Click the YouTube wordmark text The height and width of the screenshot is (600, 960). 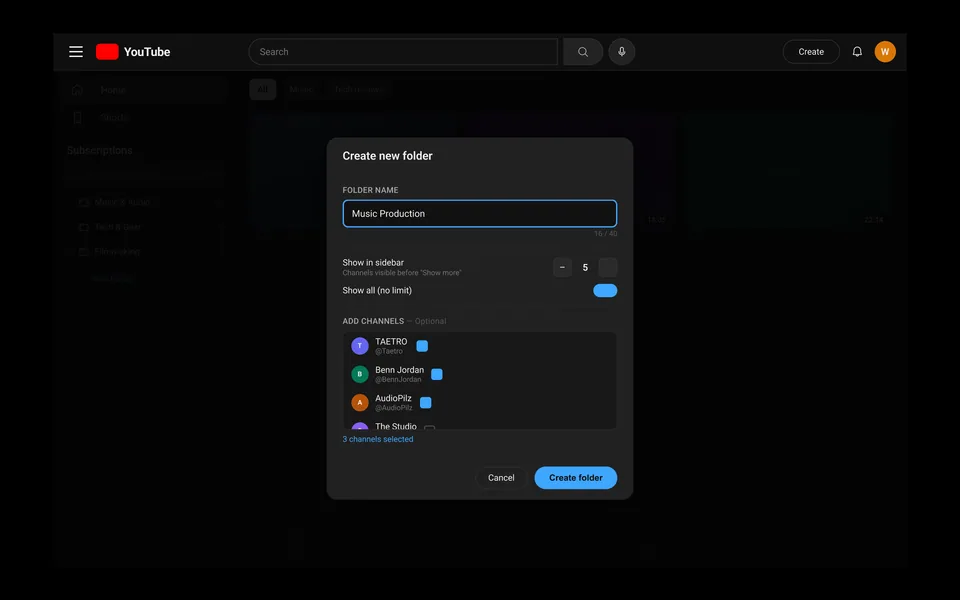147,52
